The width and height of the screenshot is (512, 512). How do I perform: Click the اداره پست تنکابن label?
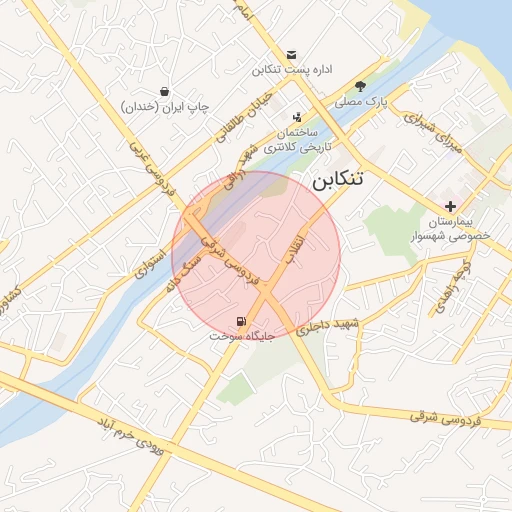coord(292,70)
